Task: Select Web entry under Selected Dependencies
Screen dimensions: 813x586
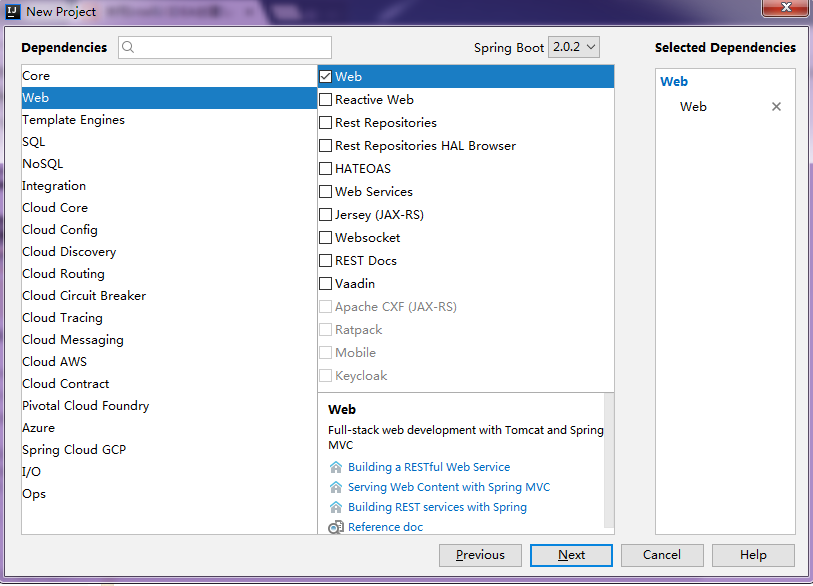Action: click(693, 107)
